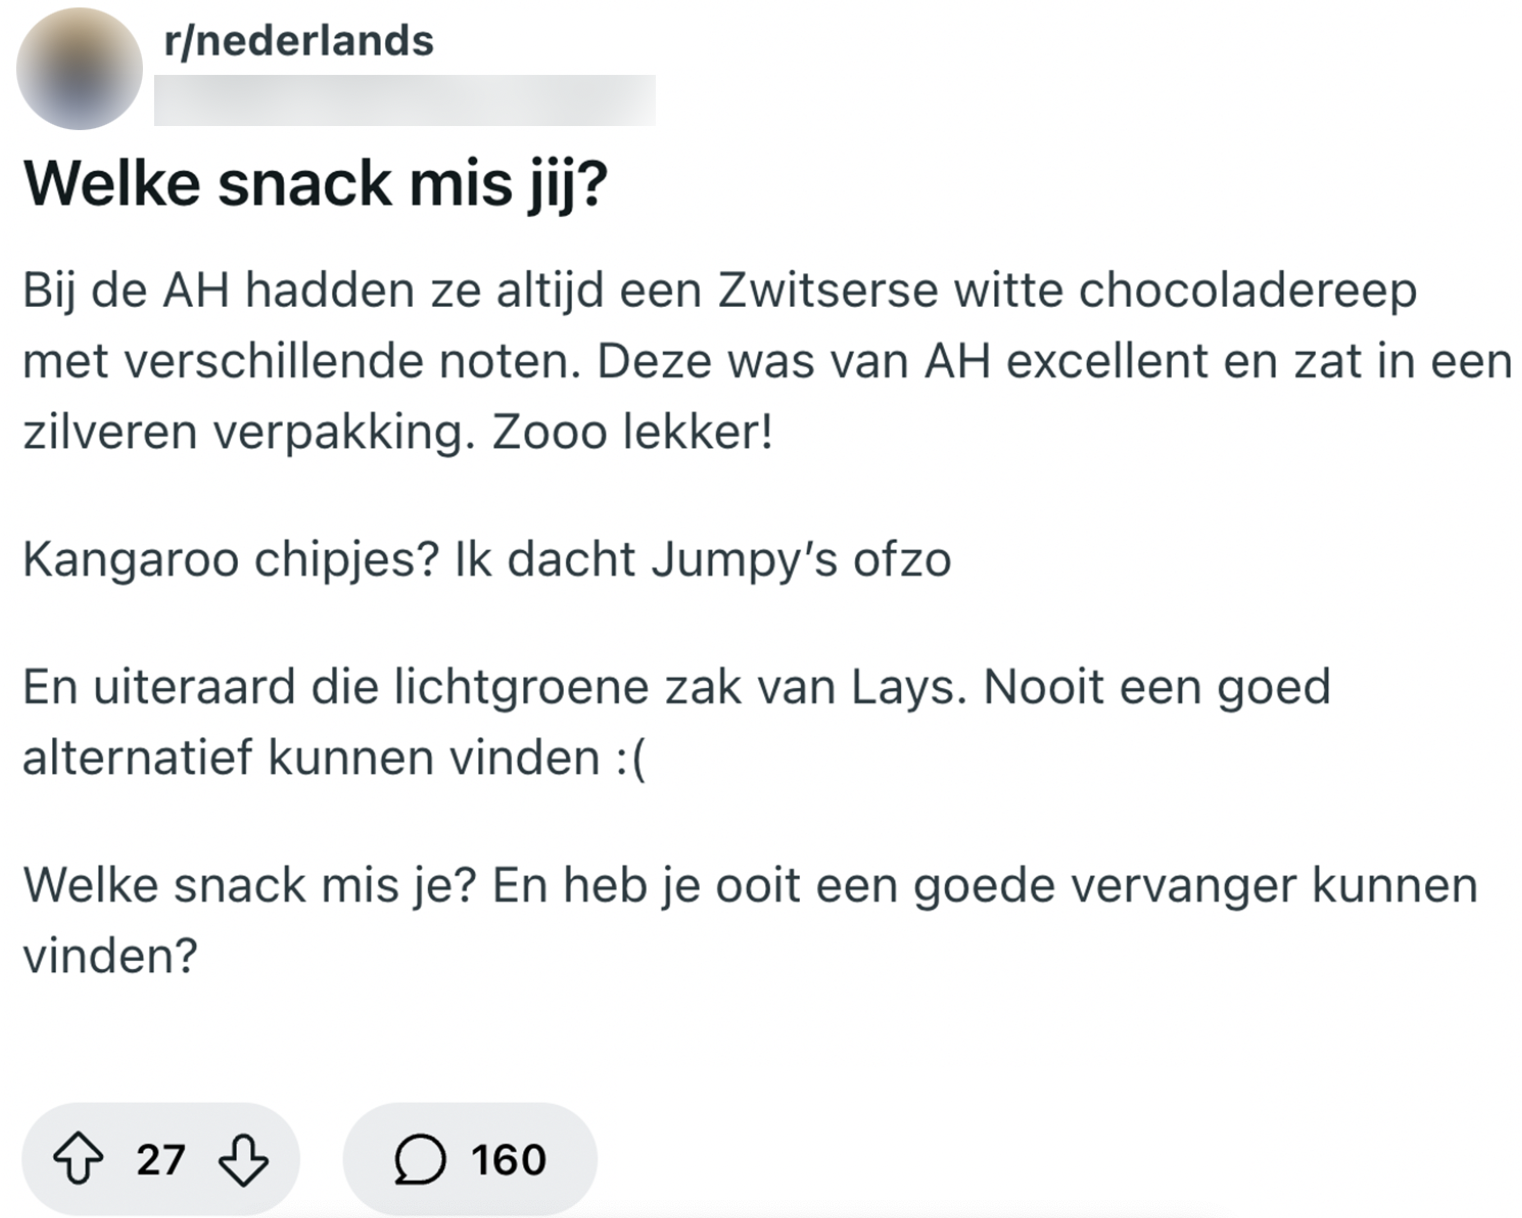Go to the r/nederlands subreddit
Image resolution: width=1522 pixels, height=1218 pixels.
click(298, 41)
